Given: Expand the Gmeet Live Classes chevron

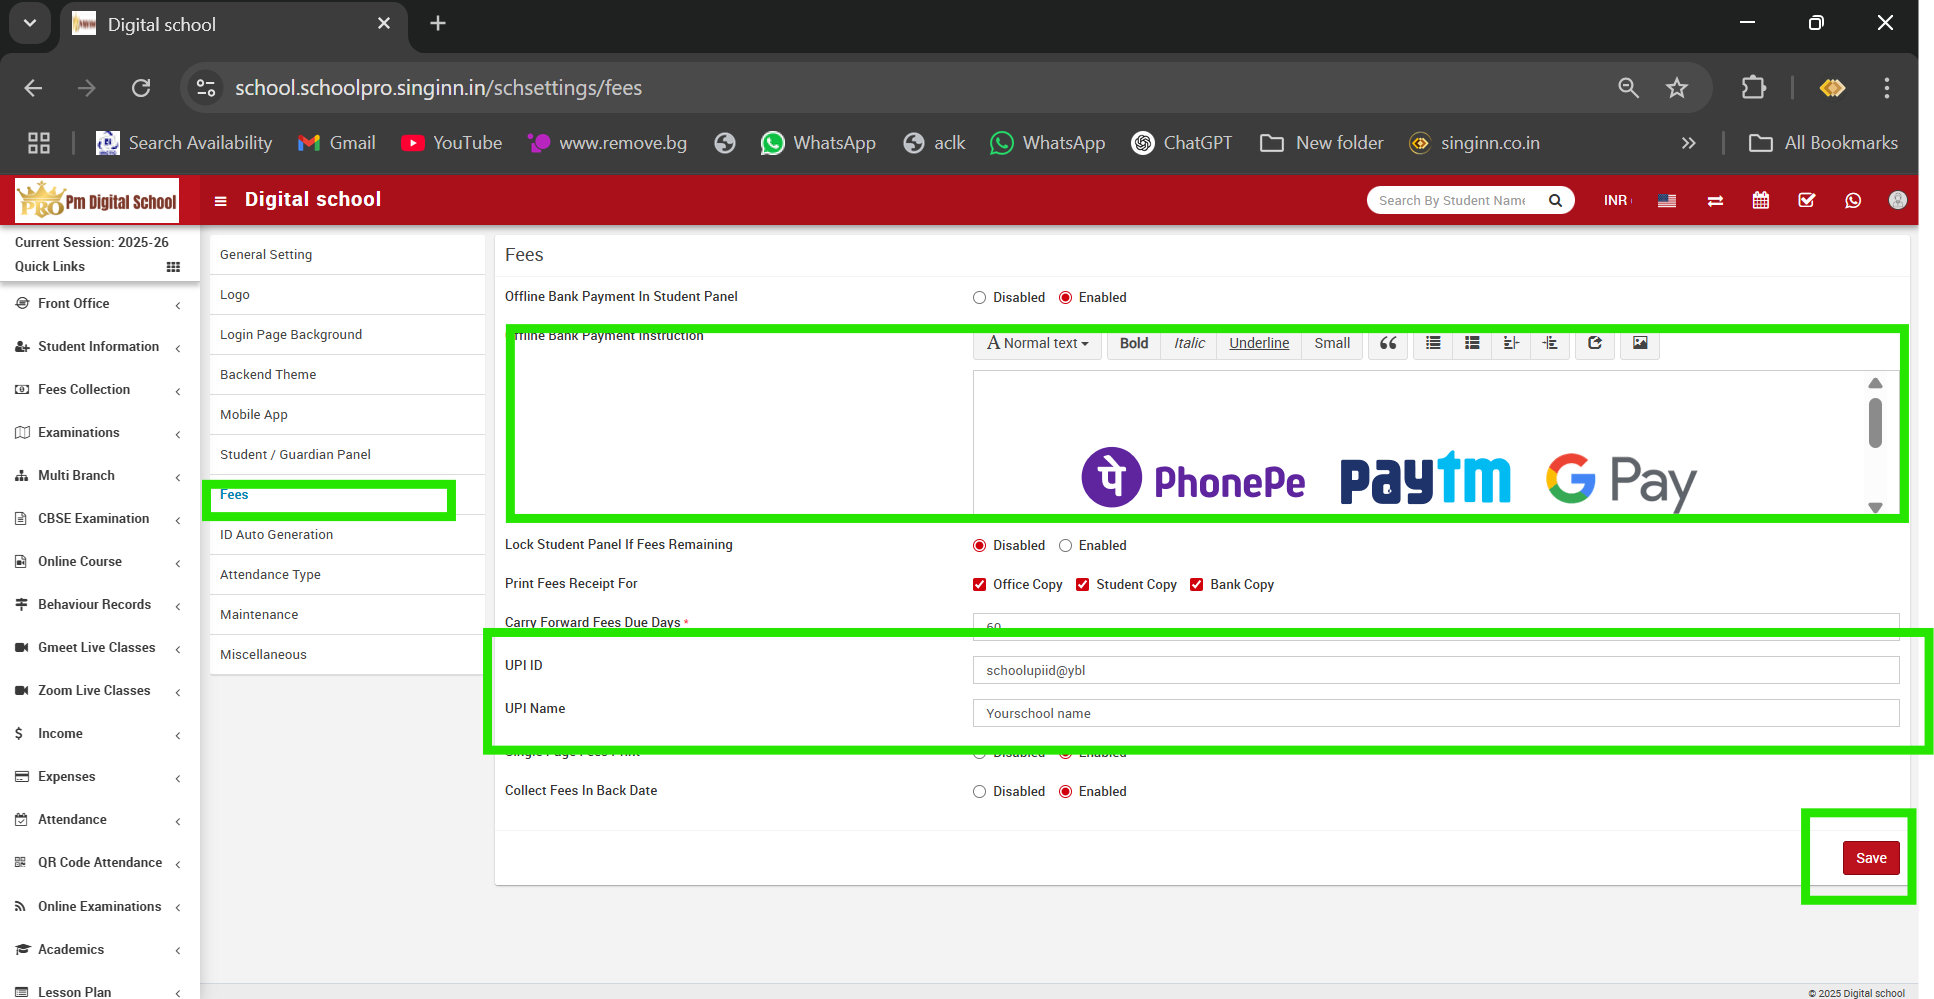Looking at the screenshot, I should coord(178,649).
